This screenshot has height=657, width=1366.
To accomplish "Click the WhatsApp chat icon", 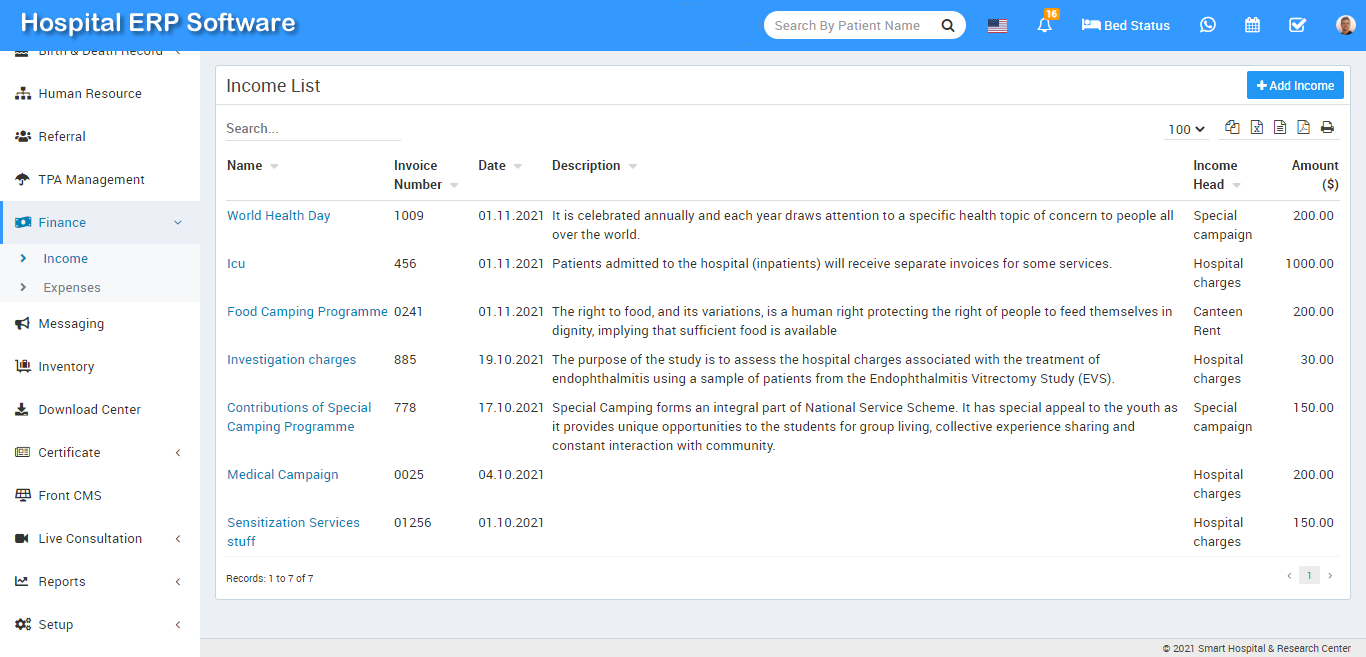I will (x=1208, y=25).
